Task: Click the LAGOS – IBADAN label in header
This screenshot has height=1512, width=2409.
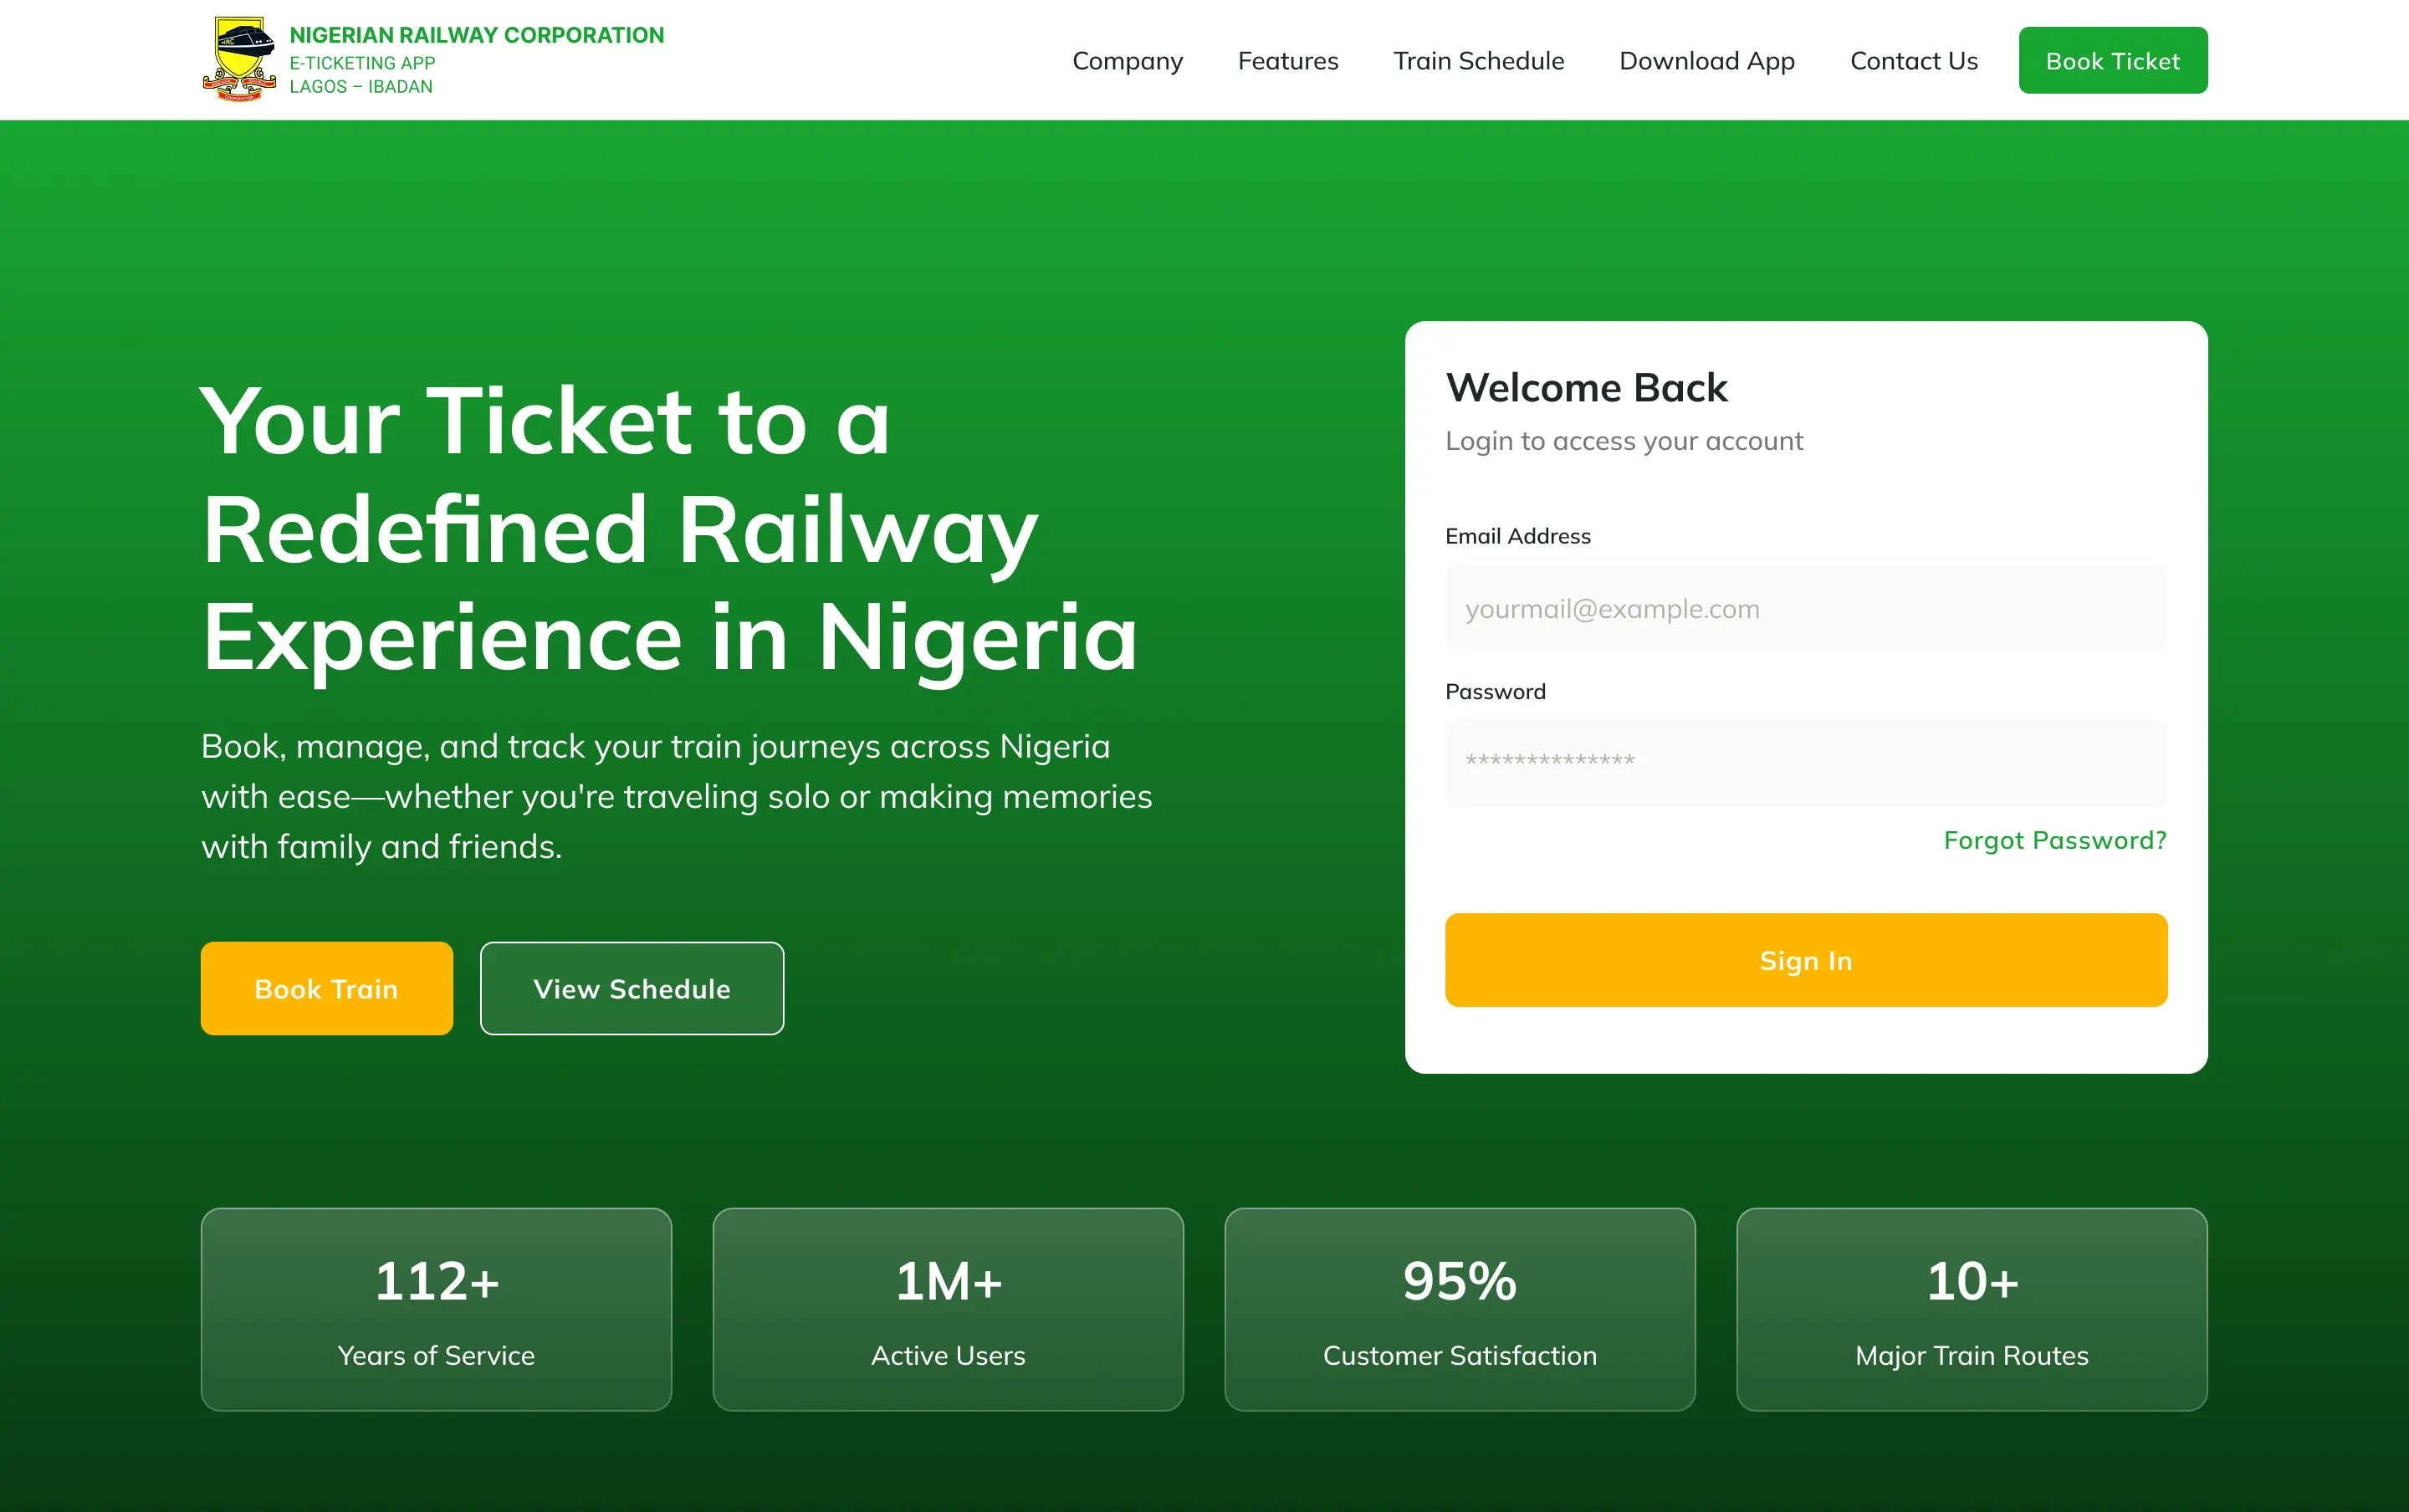Action: point(361,86)
